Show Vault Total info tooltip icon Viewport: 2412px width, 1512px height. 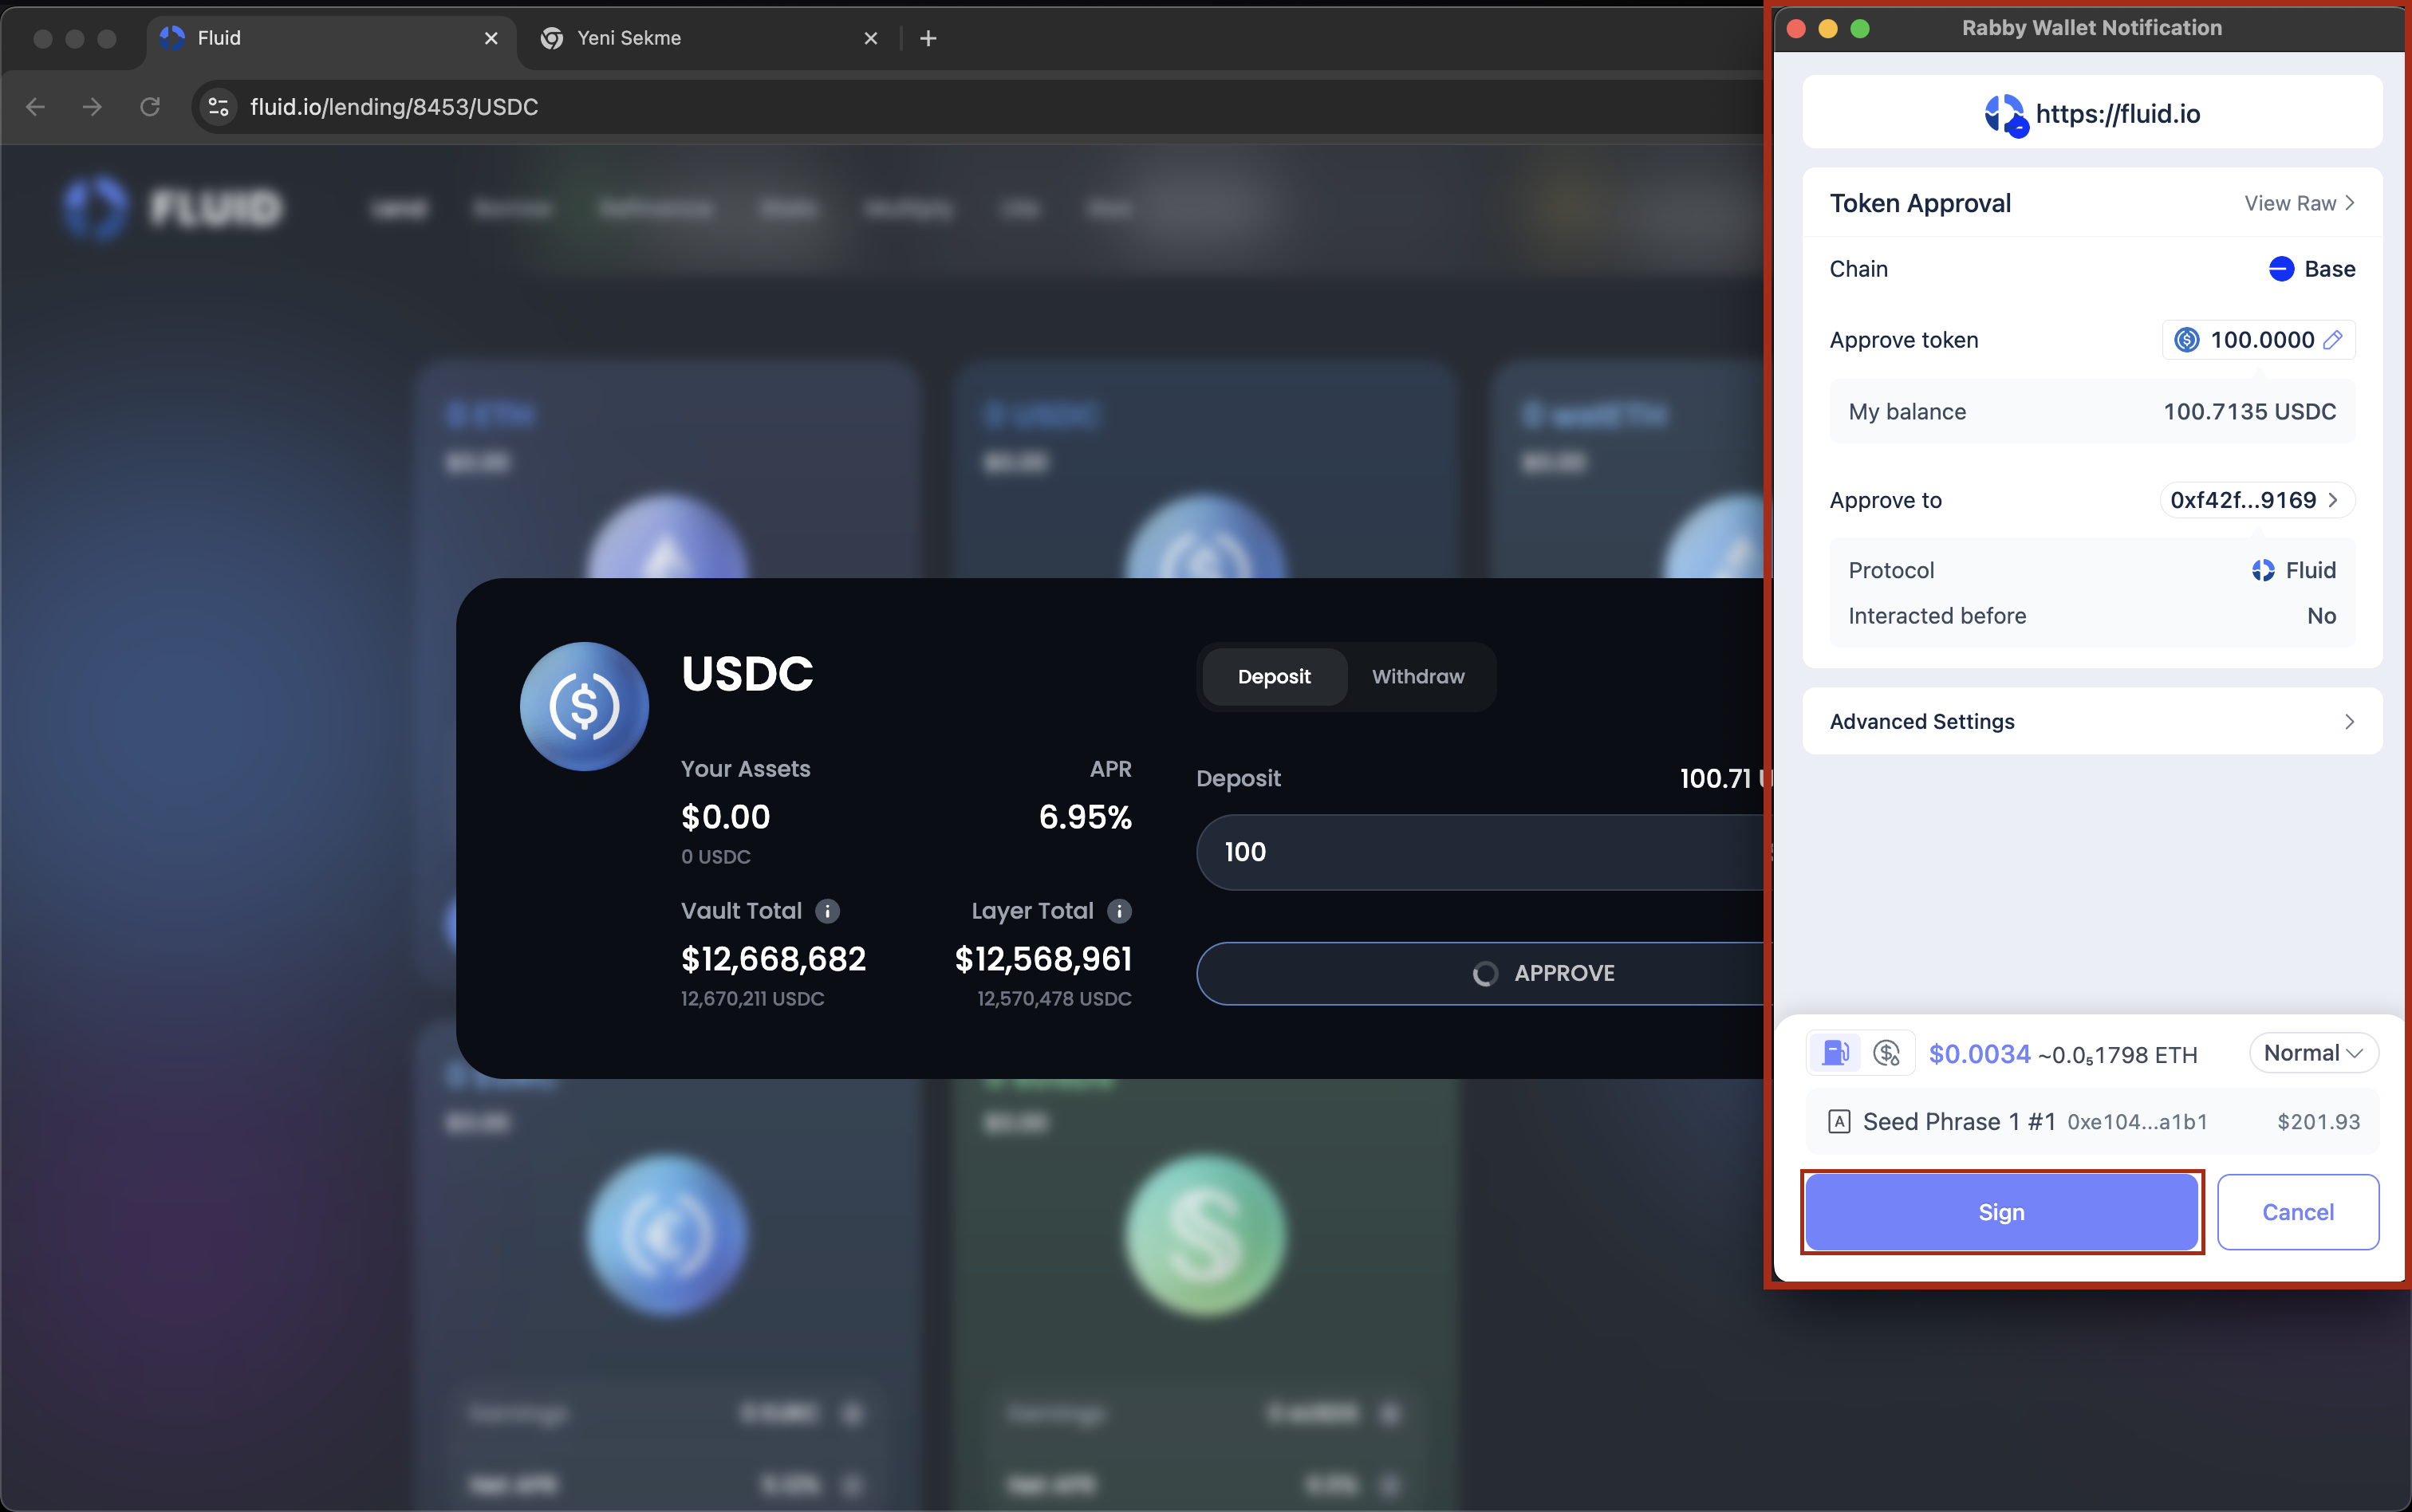[827, 911]
